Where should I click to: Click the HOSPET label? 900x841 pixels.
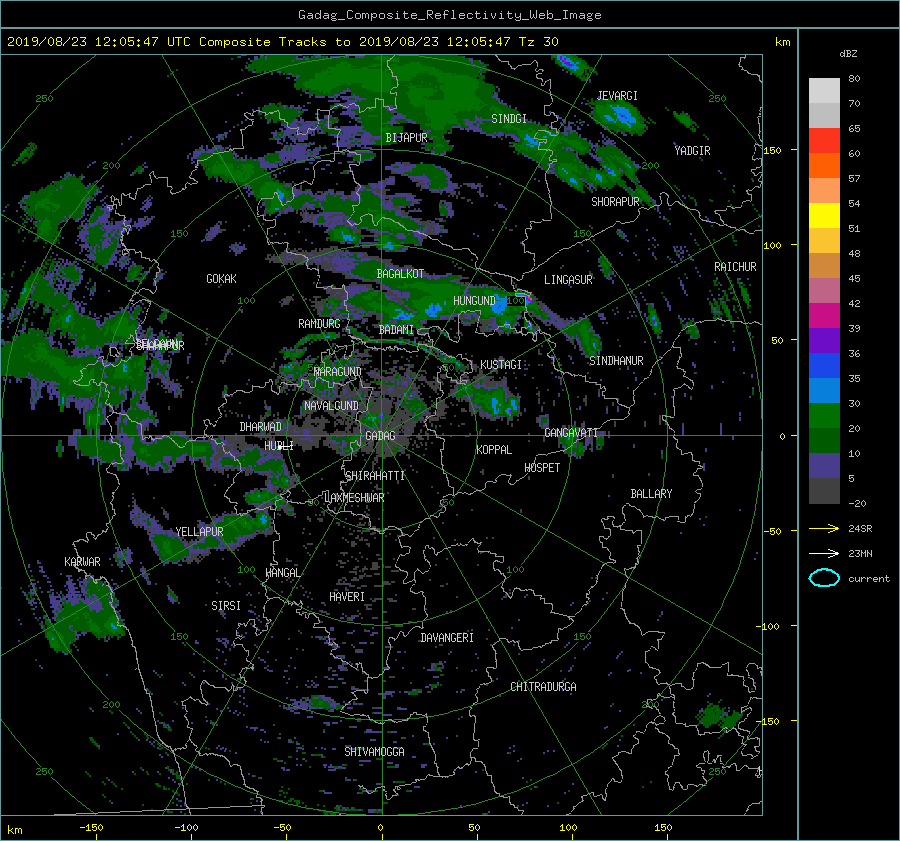(542, 468)
